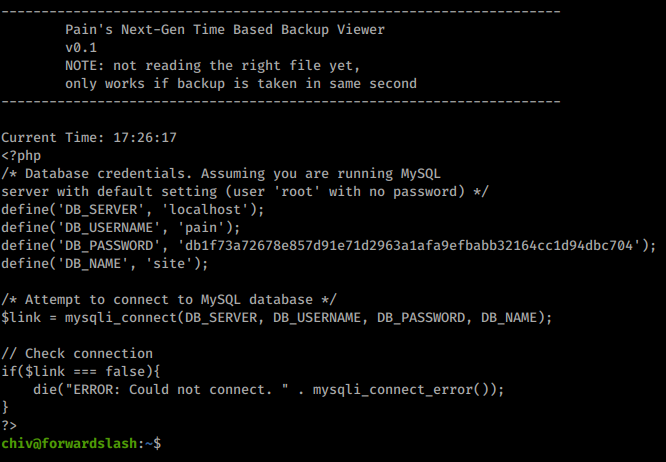Click the closing ?> PHP tag

coord(10,424)
